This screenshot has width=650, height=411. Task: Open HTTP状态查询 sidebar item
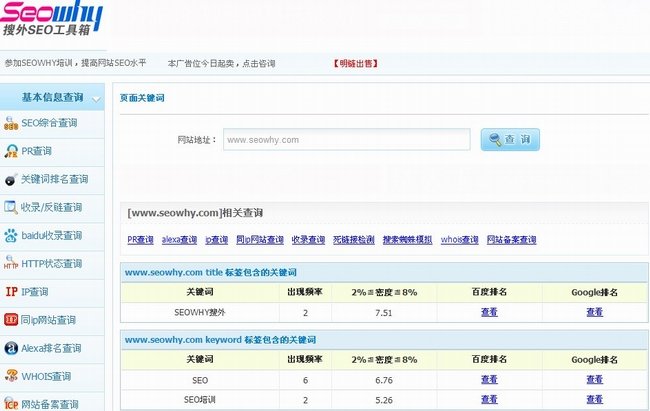click(52, 263)
